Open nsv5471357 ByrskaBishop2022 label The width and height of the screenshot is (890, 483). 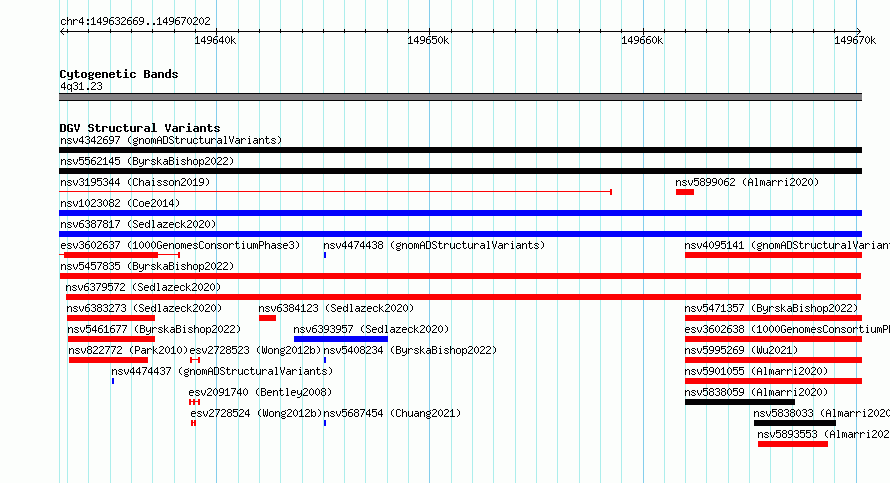[x=771, y=308]
